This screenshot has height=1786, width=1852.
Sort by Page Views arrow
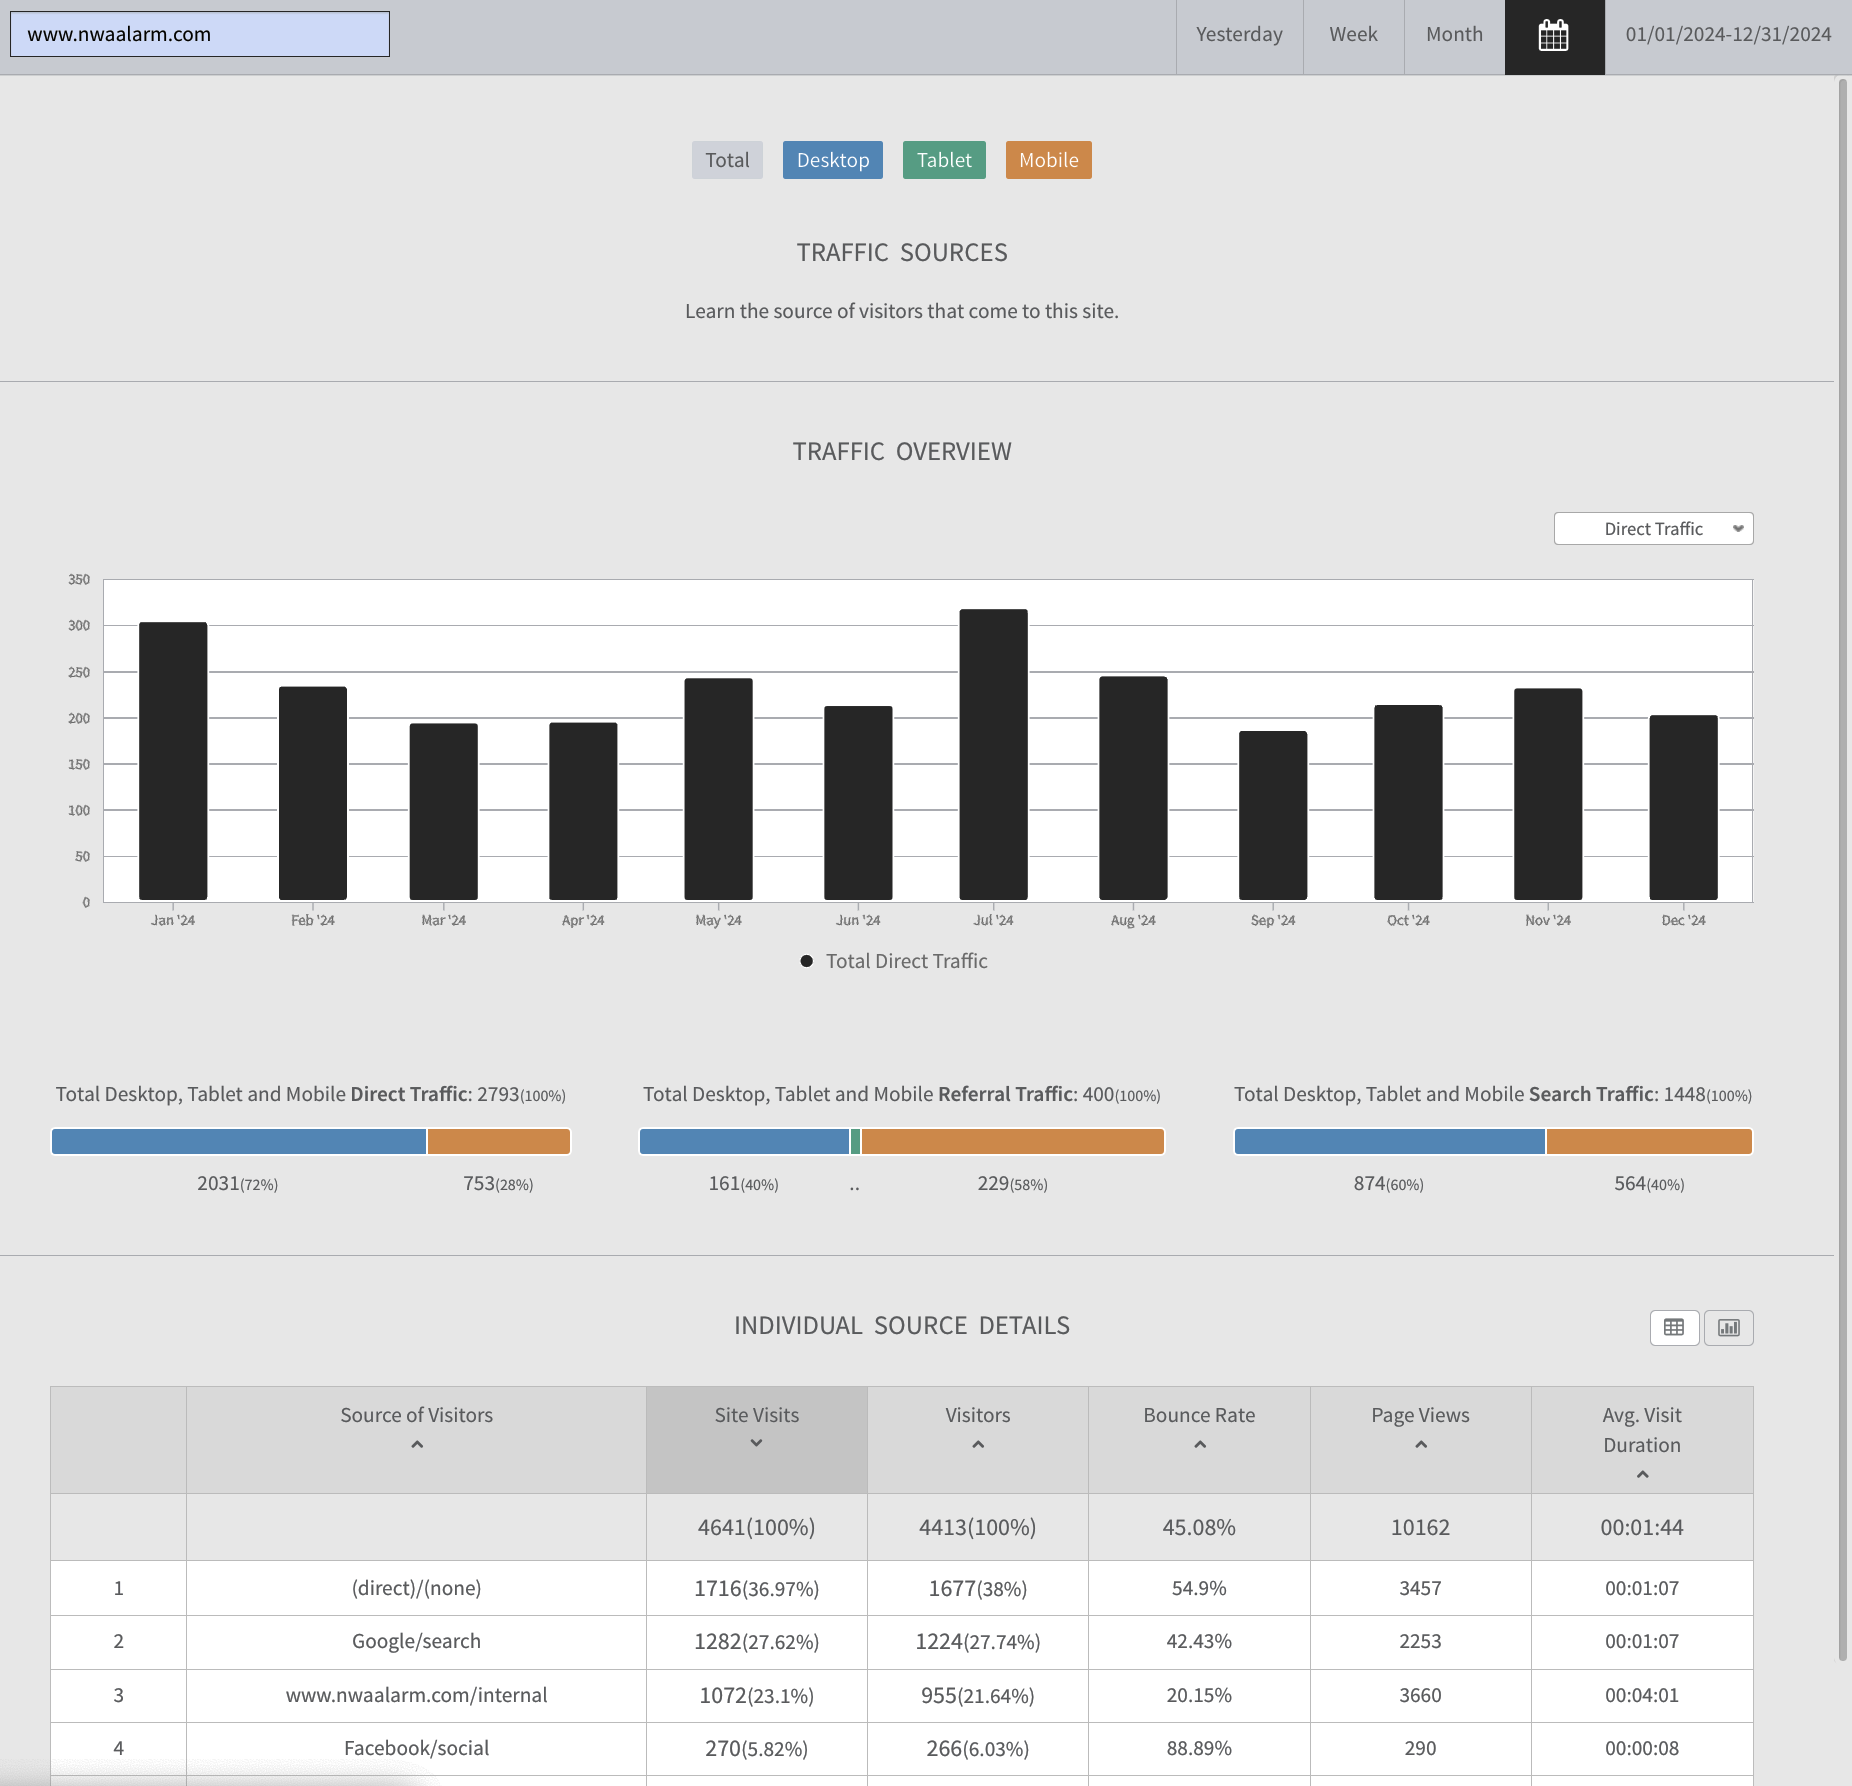(x=1421, y=1444)
